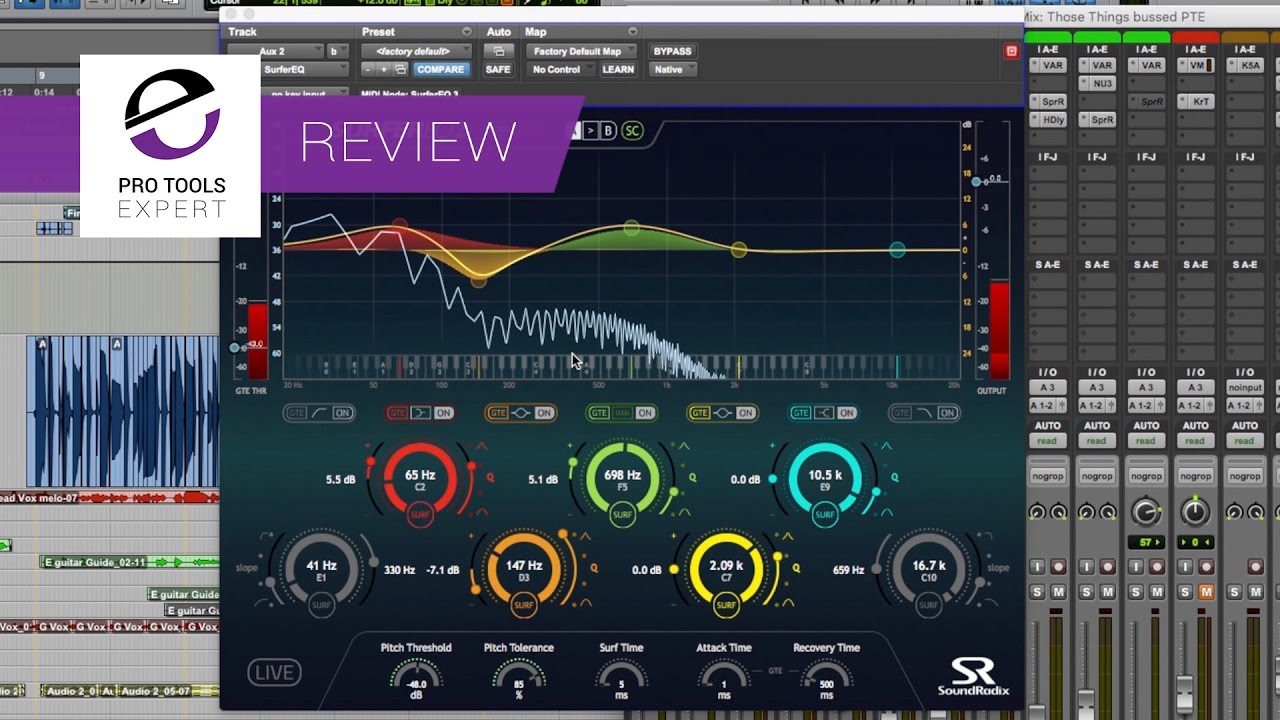Click GTE on the orange bell band
1280x720 pixels.
coord(498,413)
